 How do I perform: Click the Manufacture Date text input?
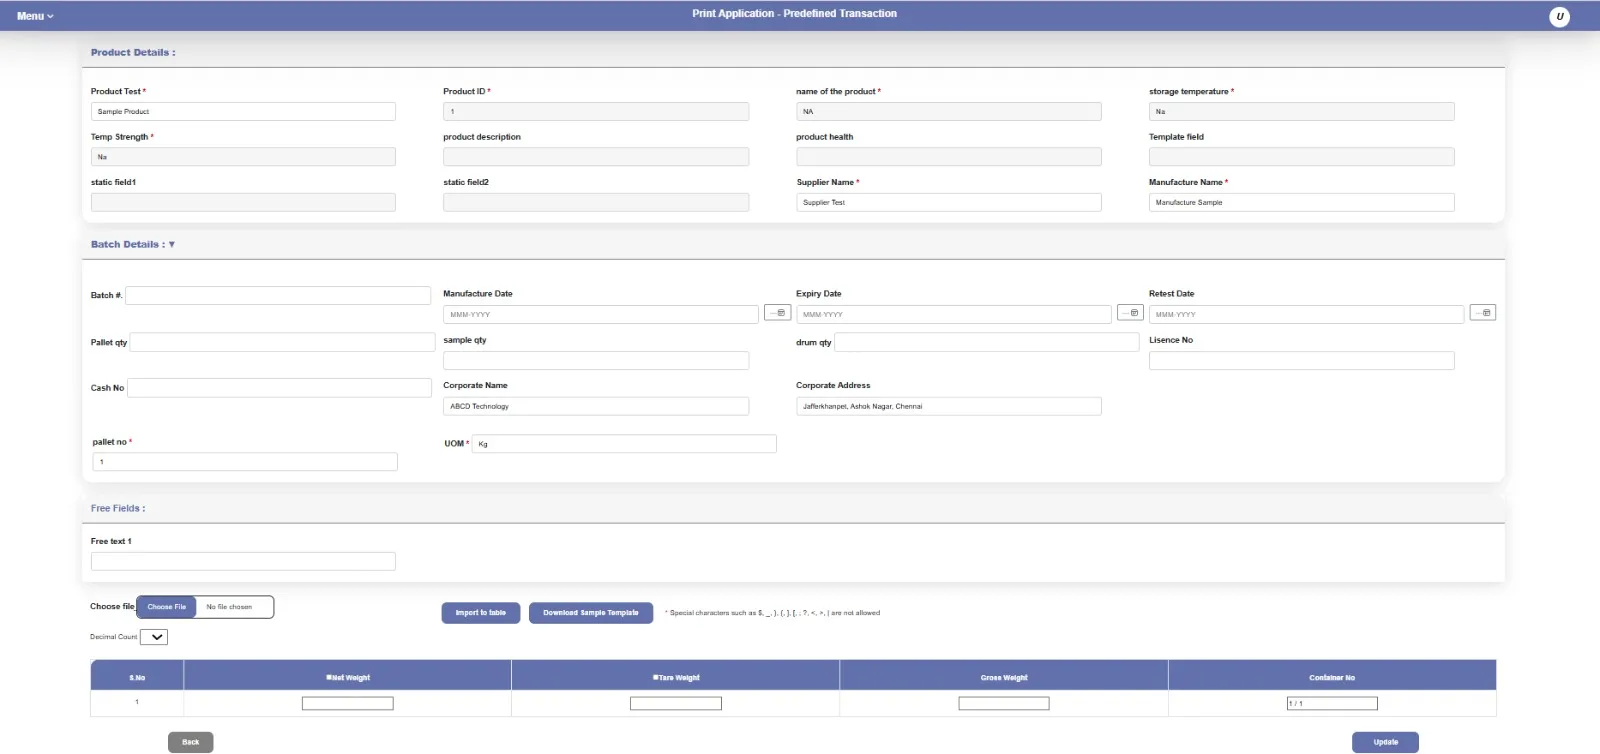(601, 315)
